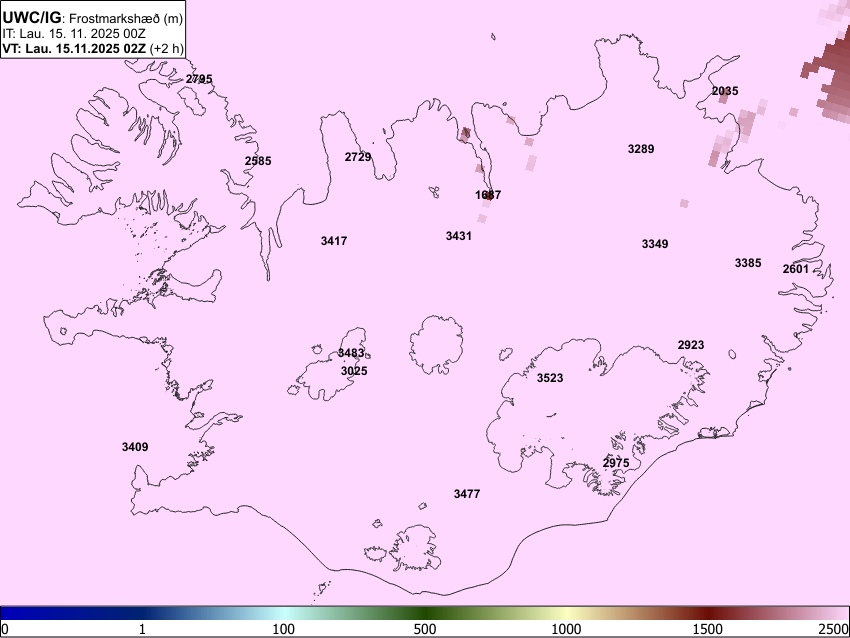Click the 3385 value label
Image resolution: width=850 pixels, height=638 pixels.
click(748, 263)
